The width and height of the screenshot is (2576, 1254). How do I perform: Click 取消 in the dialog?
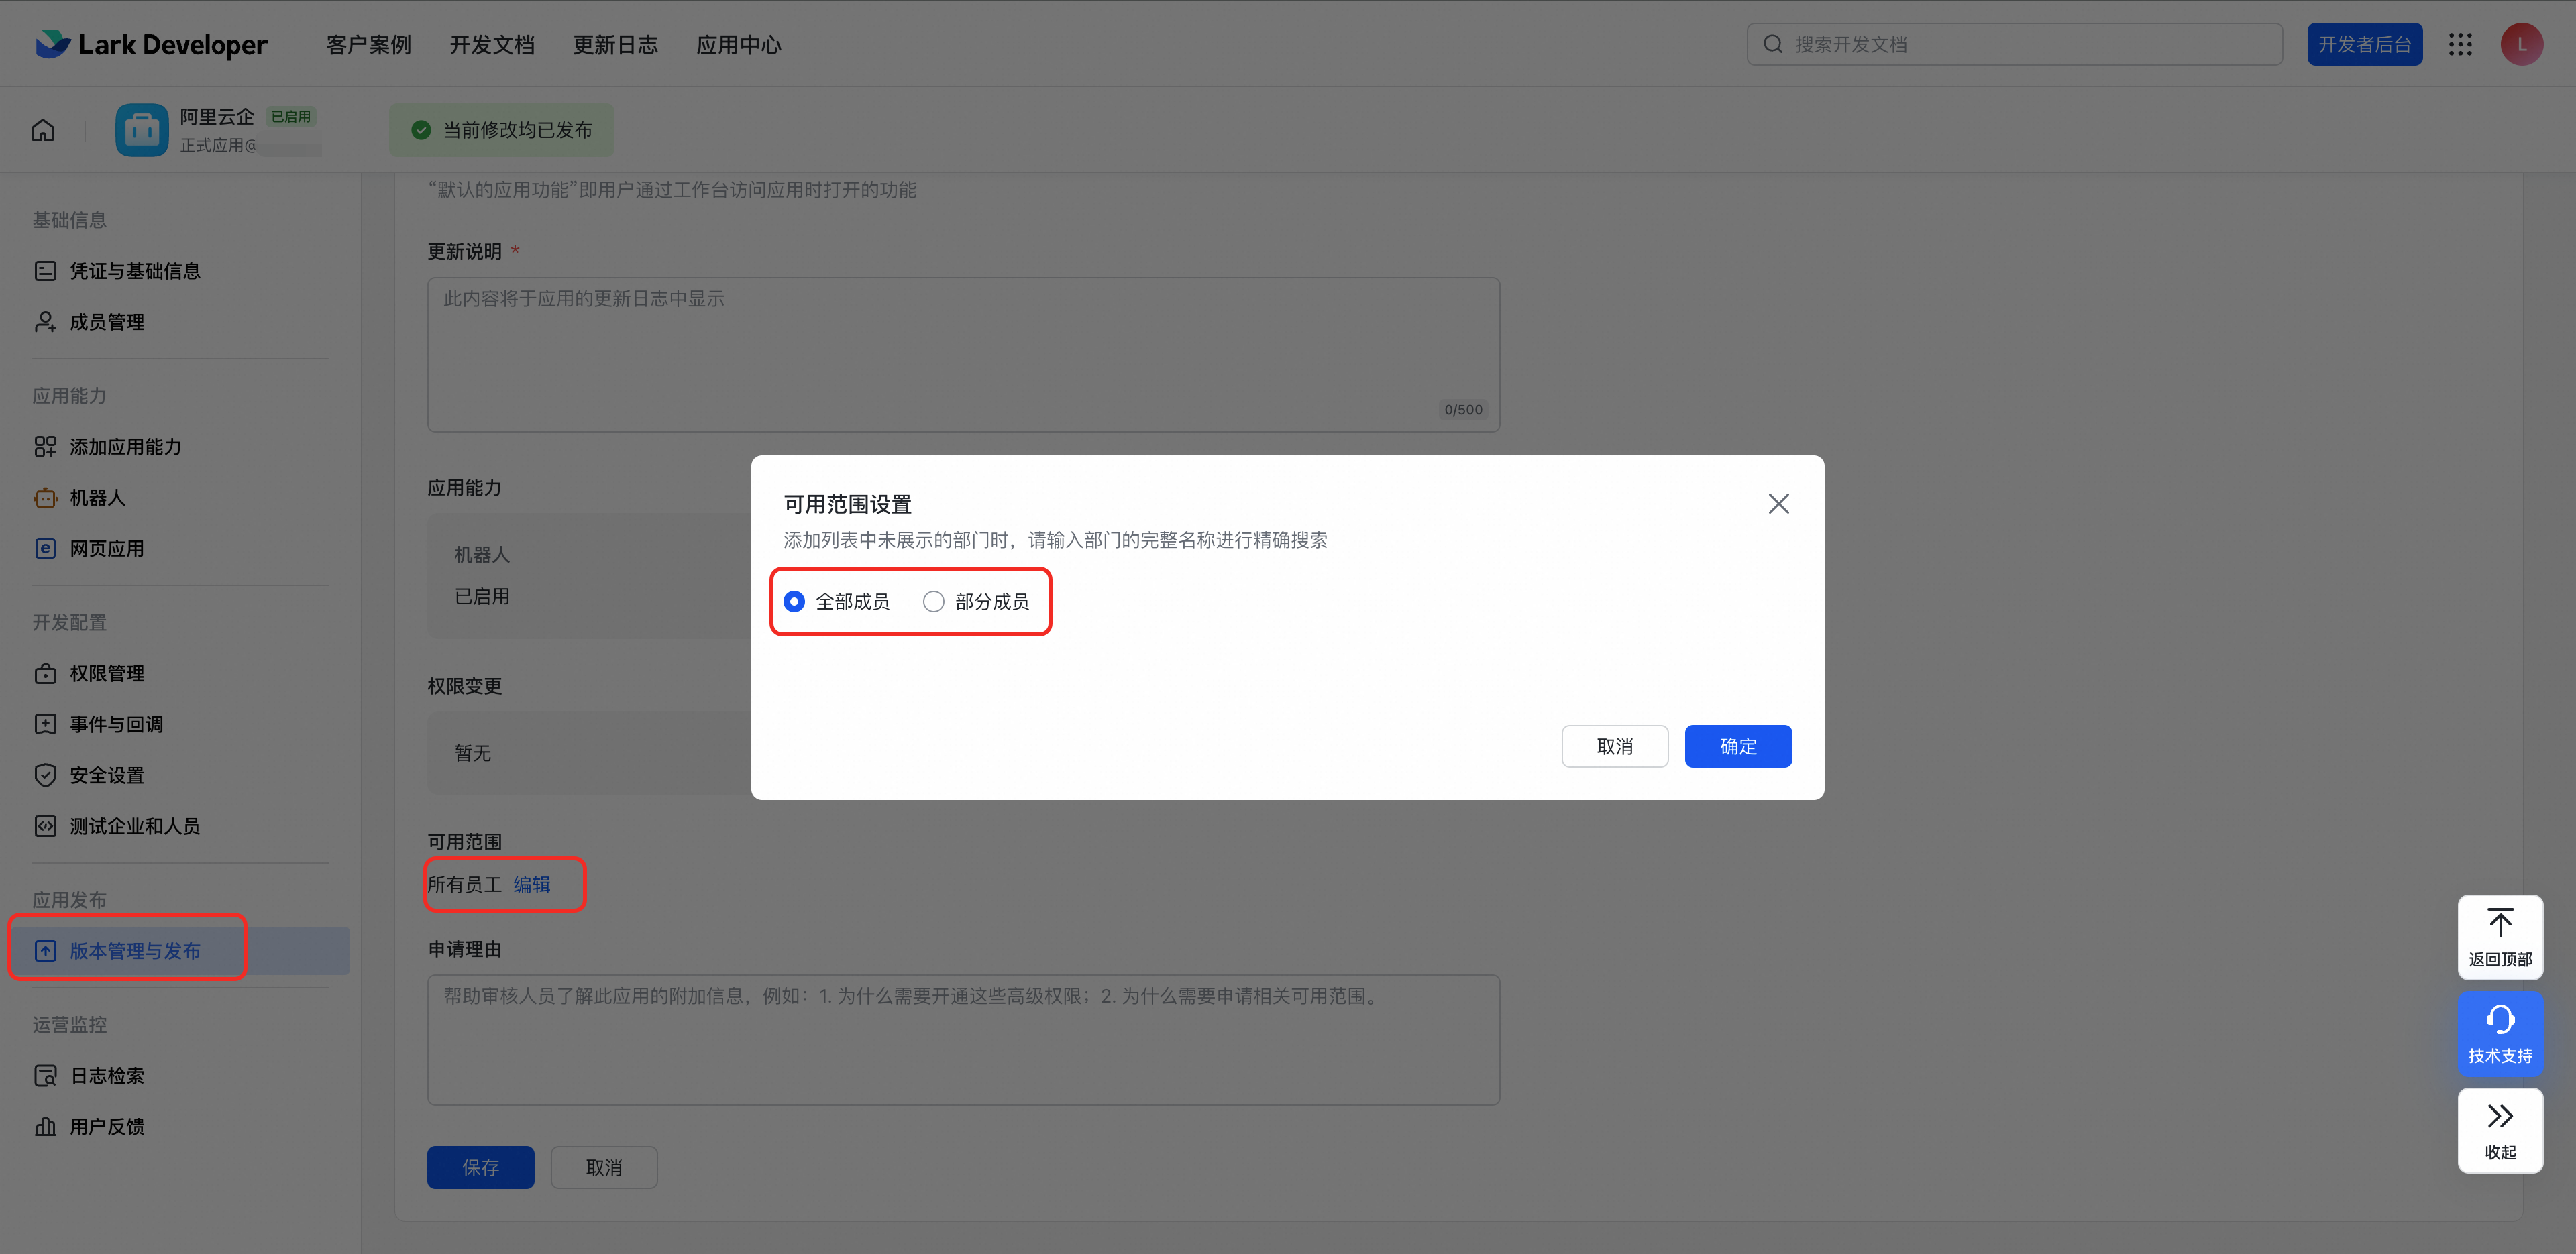pos(1614,746)
